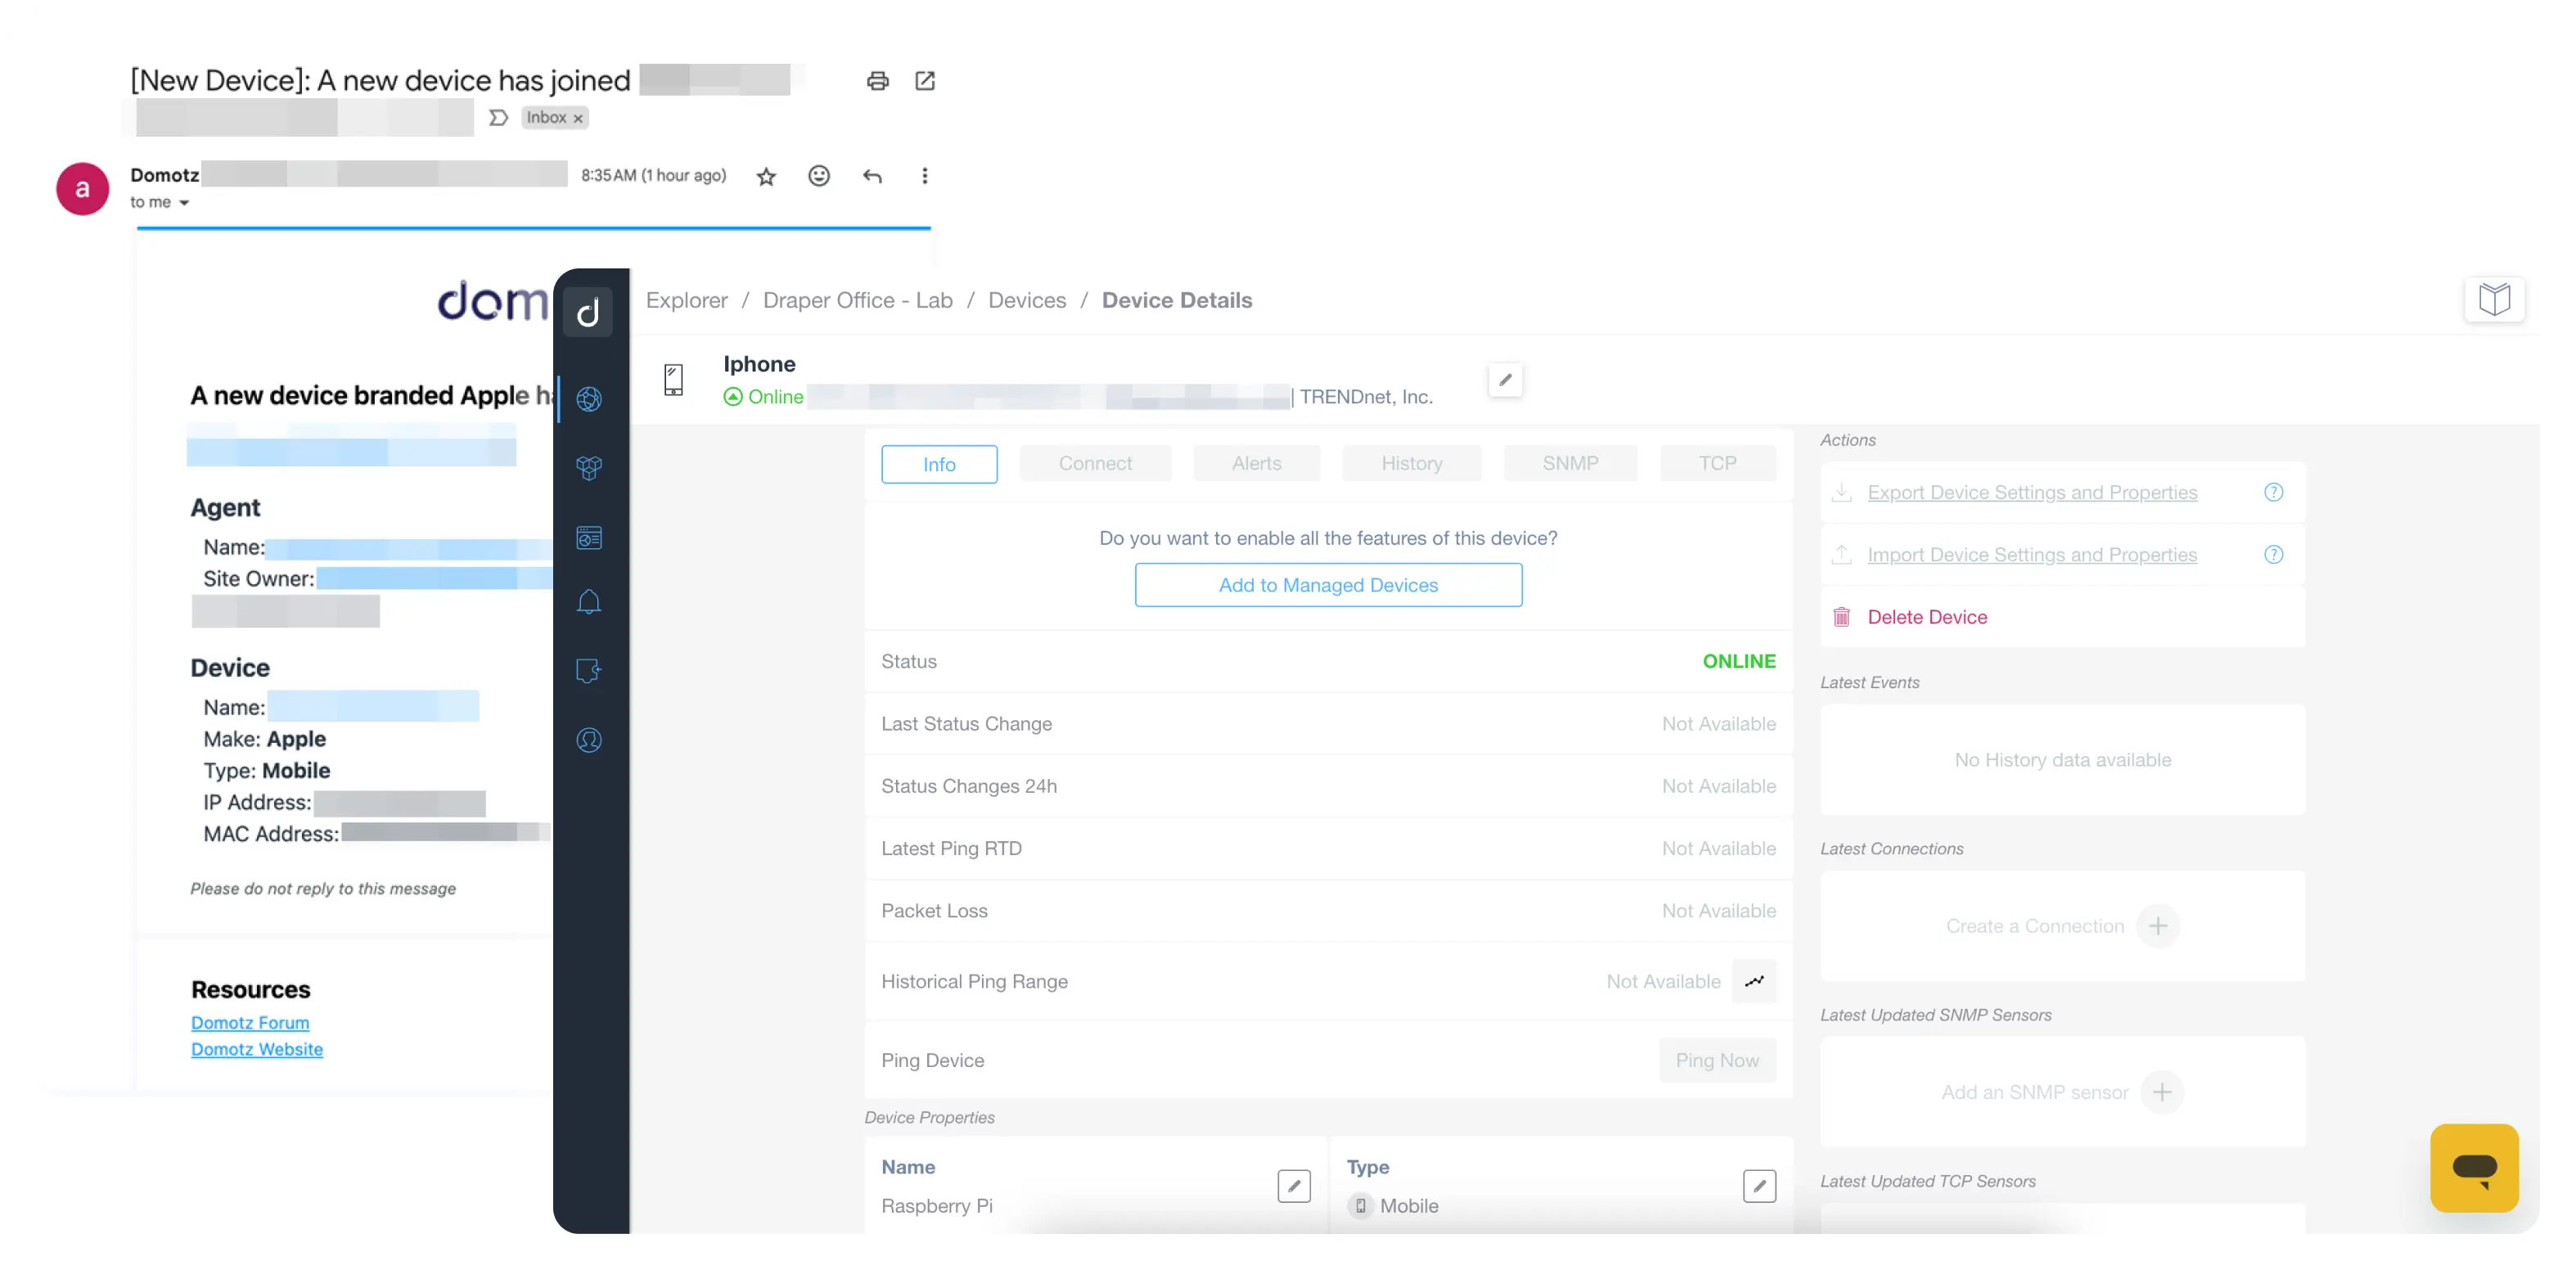The width and height of the screenshot is (2576, 1270).
Task: Toggle the star/favorite icon on email
Action: click(x=766, y=176)
